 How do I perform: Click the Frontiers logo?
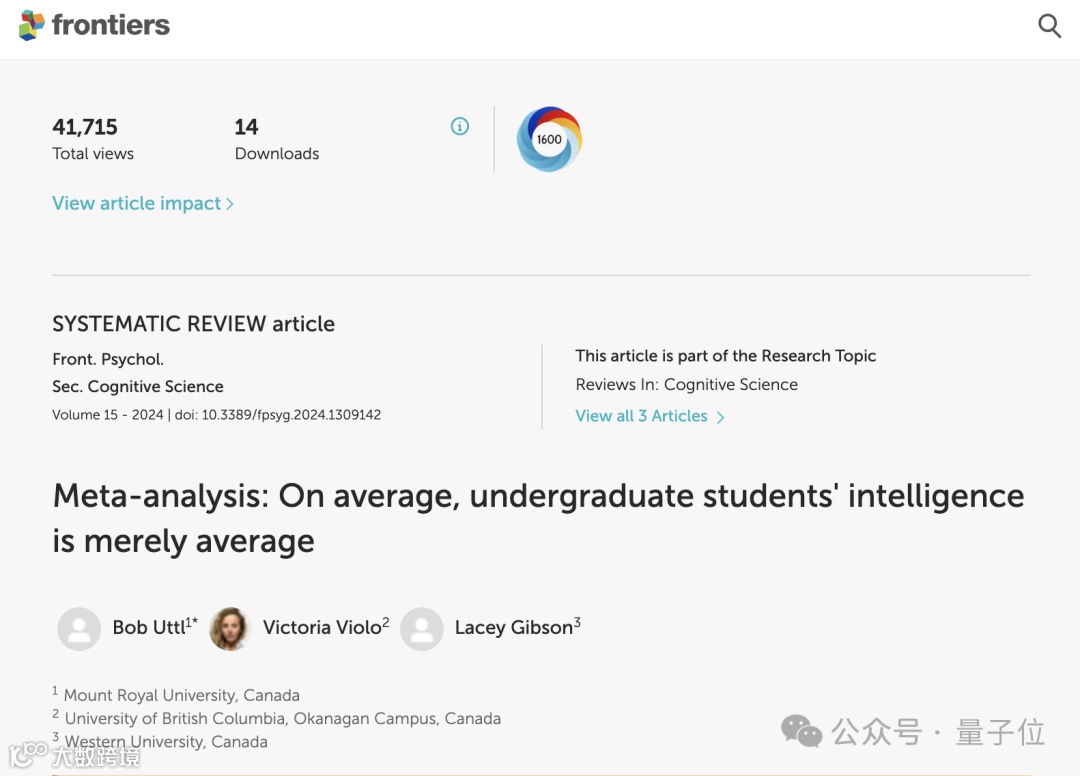95,25
